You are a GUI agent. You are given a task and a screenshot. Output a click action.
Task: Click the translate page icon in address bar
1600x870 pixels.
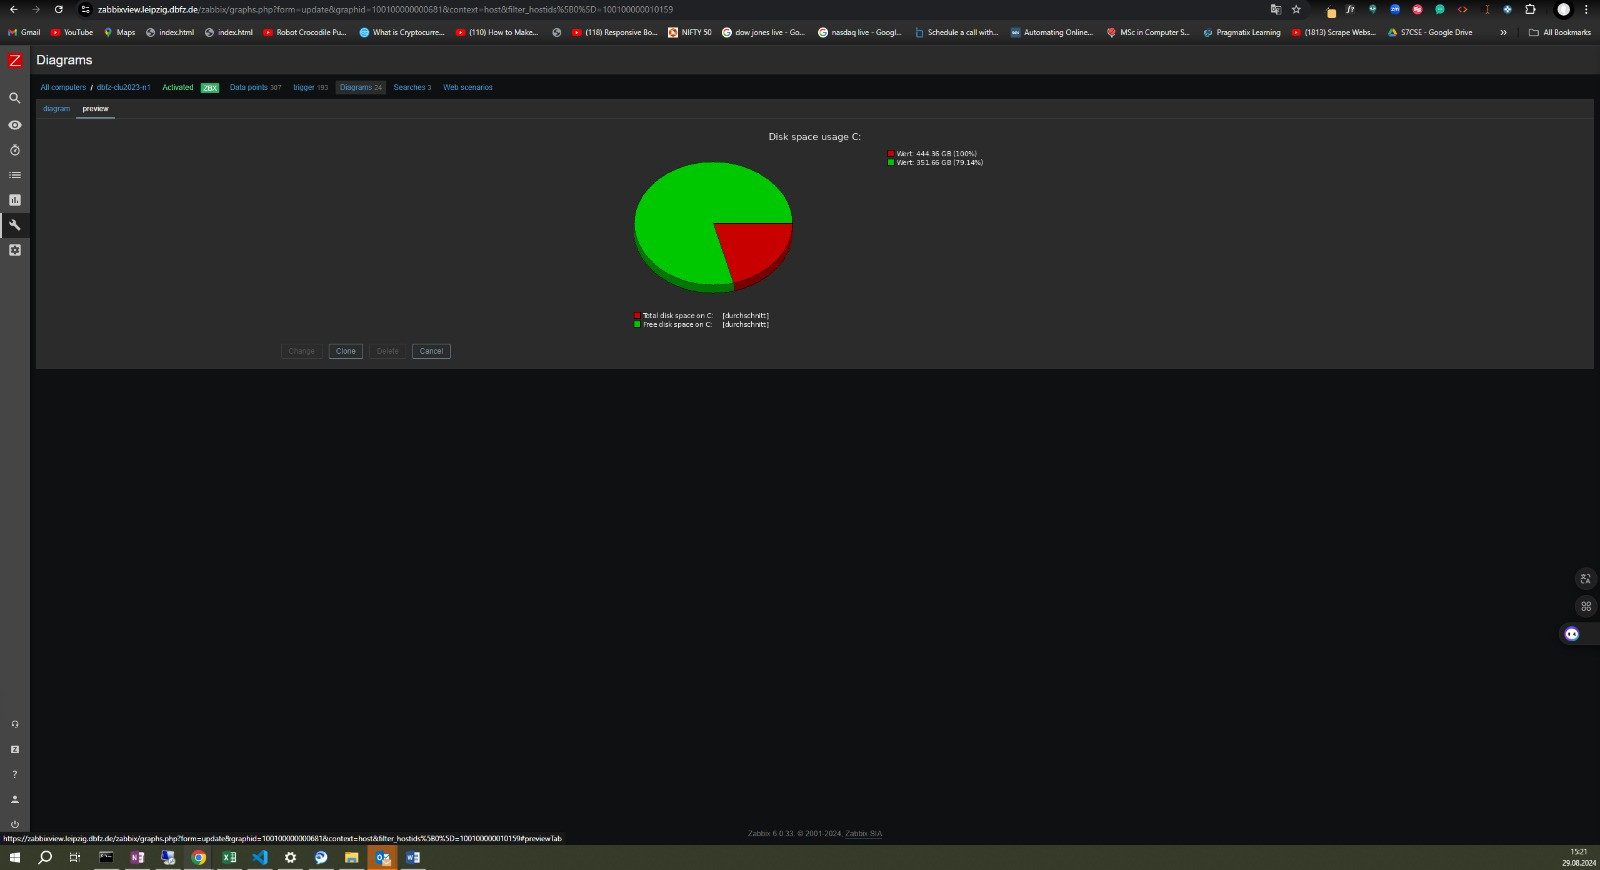[1275, 9]
